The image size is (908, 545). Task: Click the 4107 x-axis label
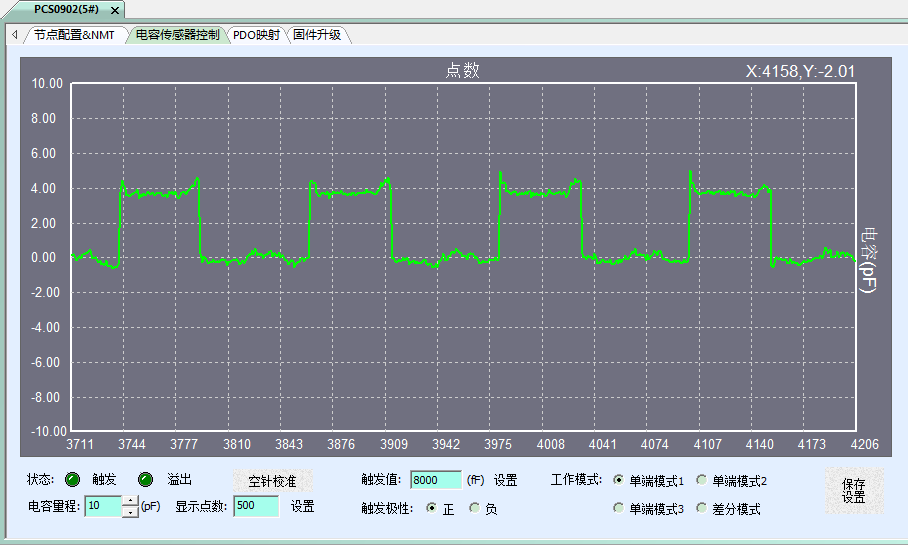point(708,444)
